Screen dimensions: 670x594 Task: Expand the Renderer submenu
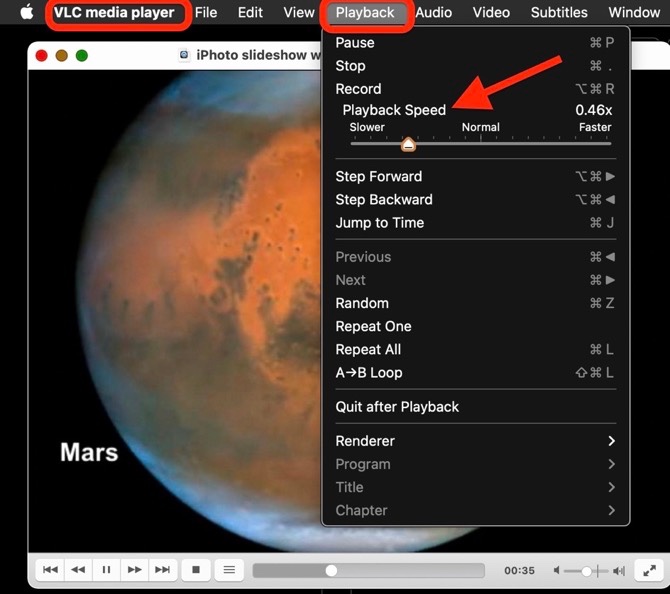click(x=475, y=441)
